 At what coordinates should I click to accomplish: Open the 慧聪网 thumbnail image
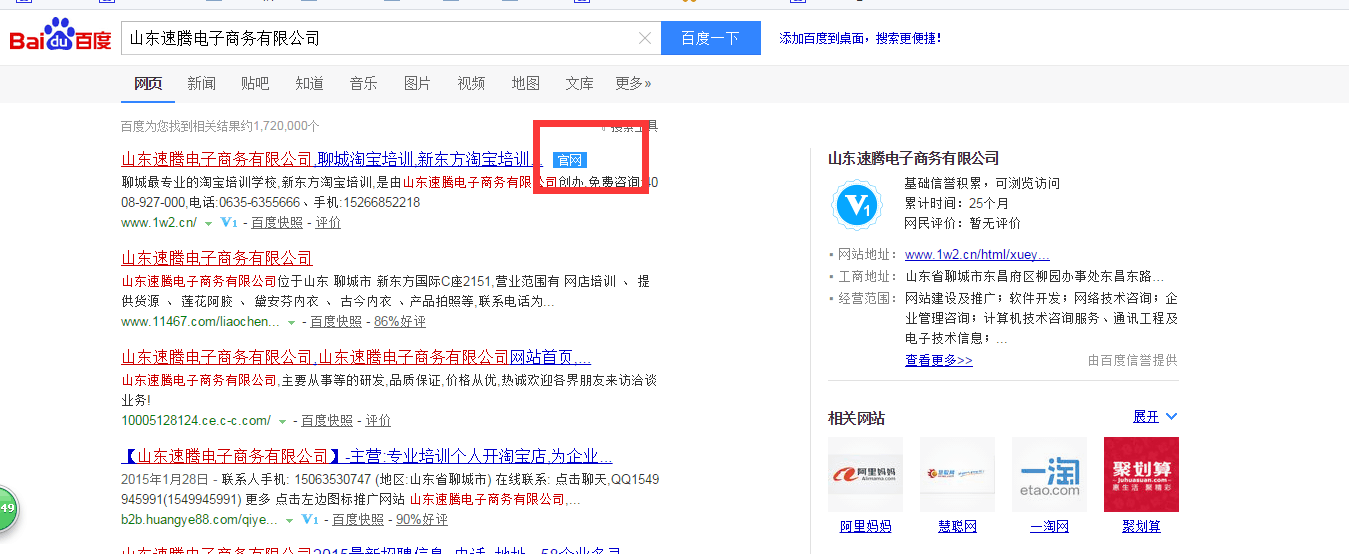[x=957, y=474]
